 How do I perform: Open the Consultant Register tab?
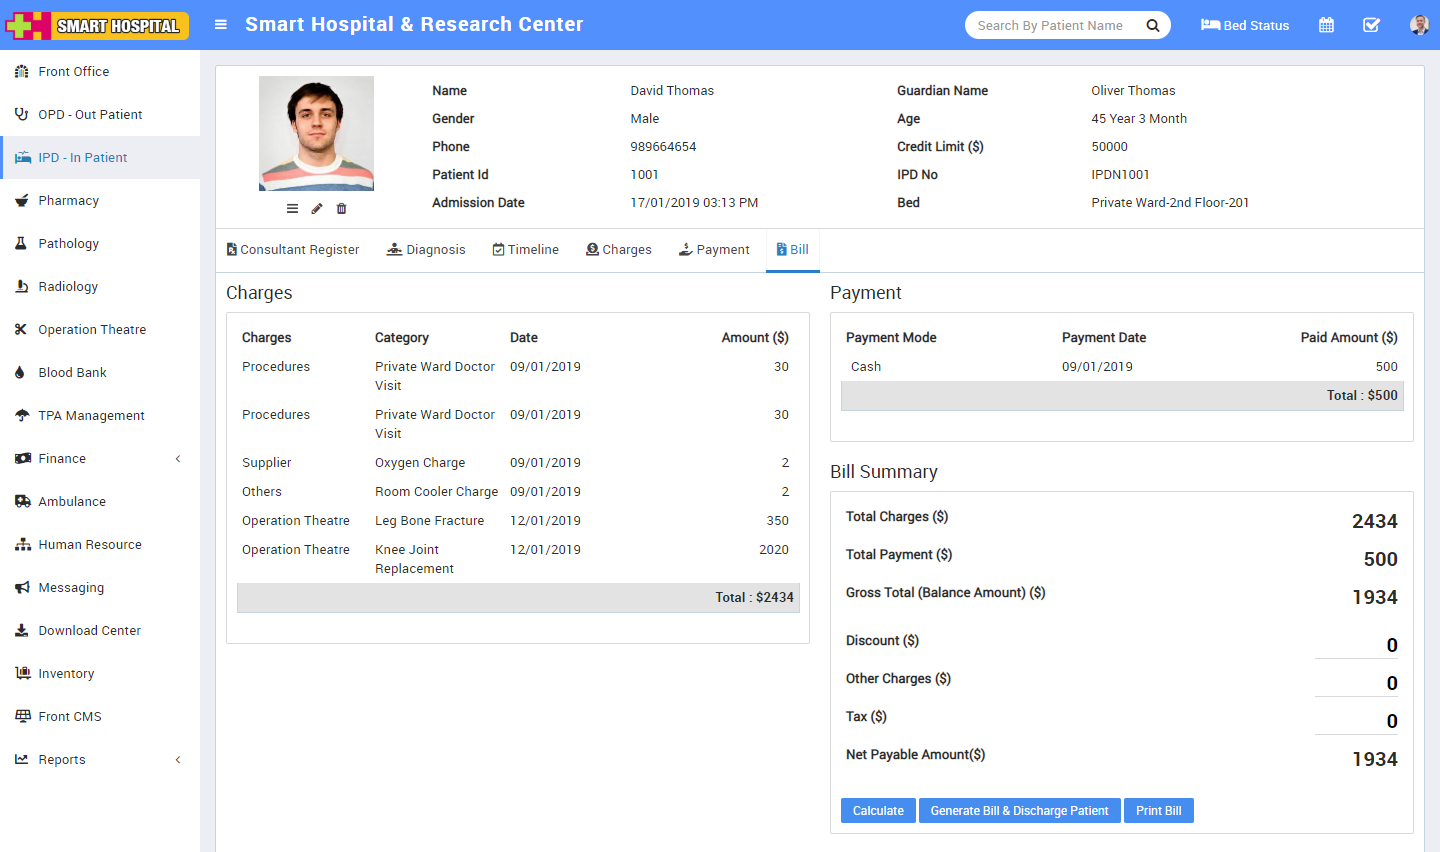click(293, 249)
